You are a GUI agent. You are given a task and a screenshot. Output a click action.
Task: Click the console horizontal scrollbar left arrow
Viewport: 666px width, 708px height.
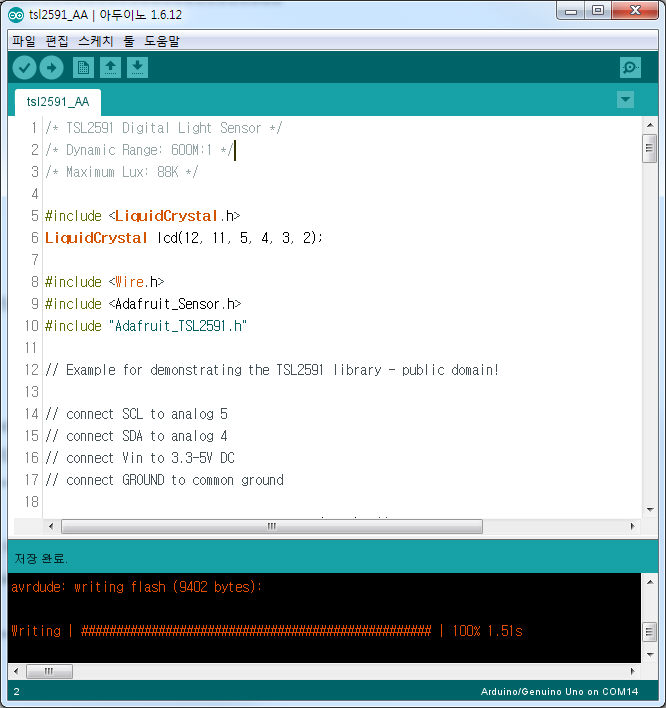(16, 671)
